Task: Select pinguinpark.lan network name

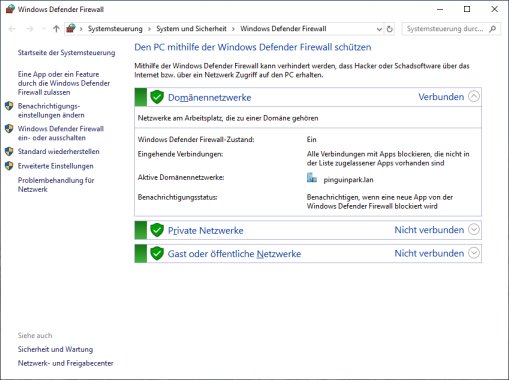Action: 348,180
